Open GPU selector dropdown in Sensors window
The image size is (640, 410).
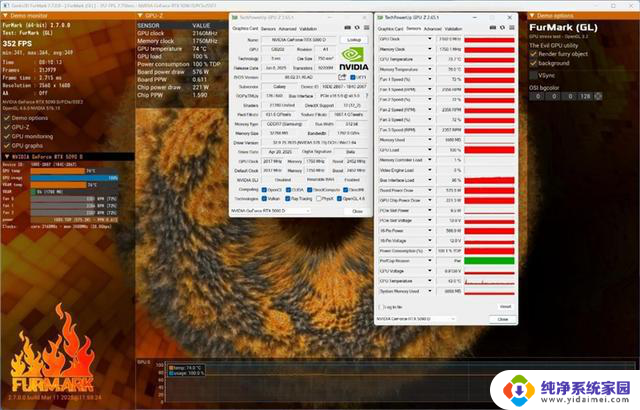[x=416, y=319]
